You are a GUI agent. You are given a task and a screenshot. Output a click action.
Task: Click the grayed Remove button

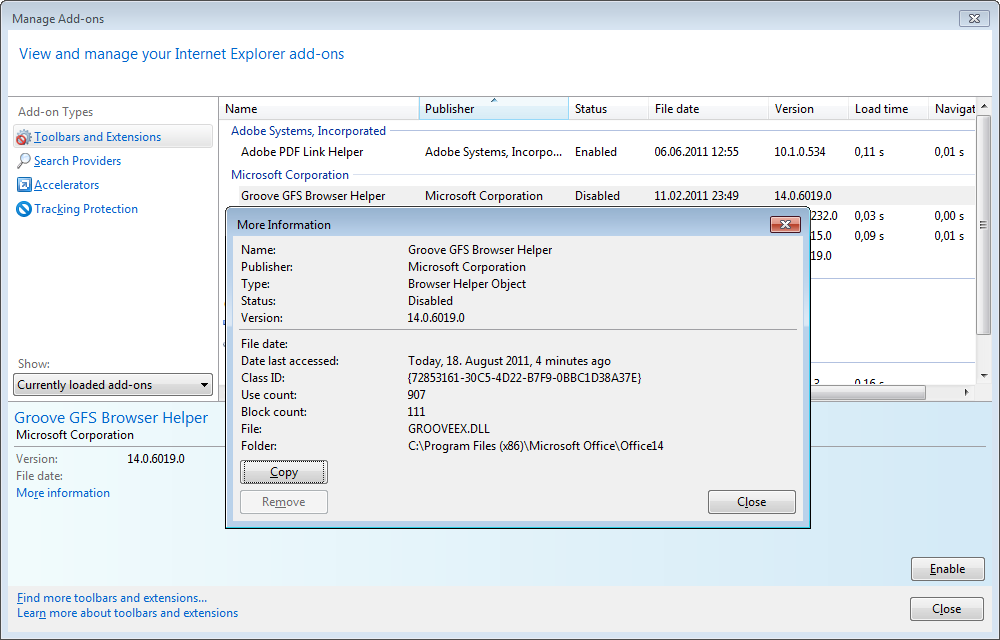coord(284,502)
